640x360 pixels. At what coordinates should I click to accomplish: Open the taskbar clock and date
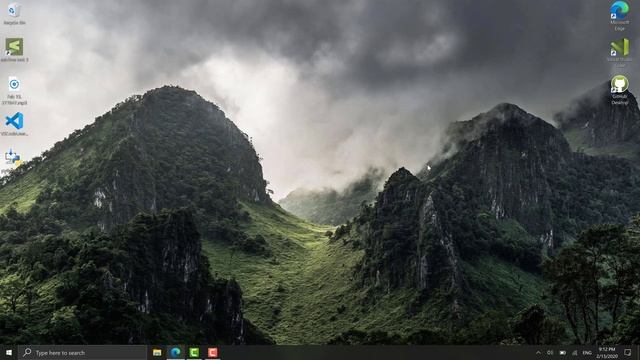click(607, 352)
